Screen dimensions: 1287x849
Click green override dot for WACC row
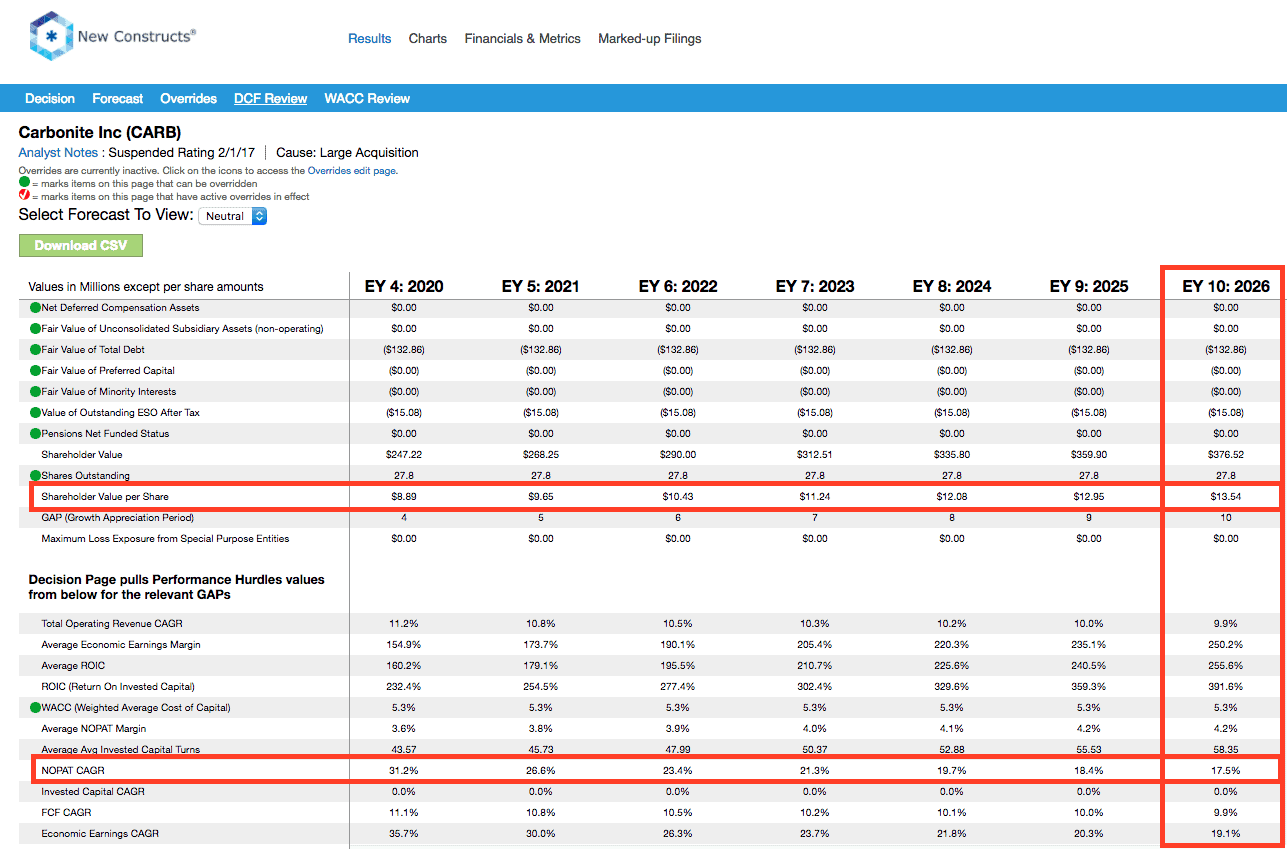coord(35,708)
